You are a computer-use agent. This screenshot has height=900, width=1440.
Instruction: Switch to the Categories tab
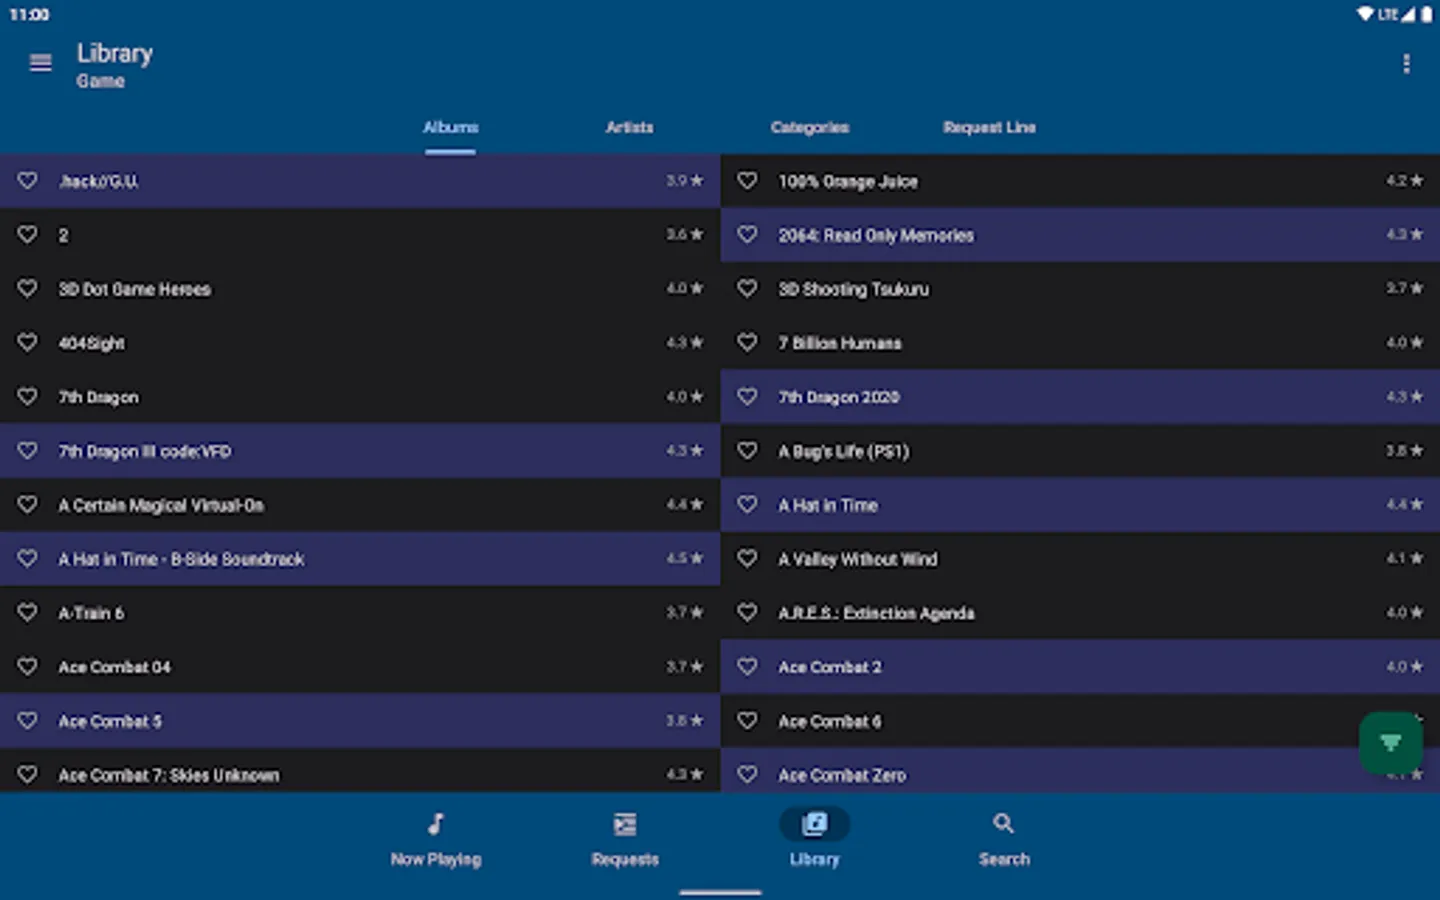pos(809,128)
